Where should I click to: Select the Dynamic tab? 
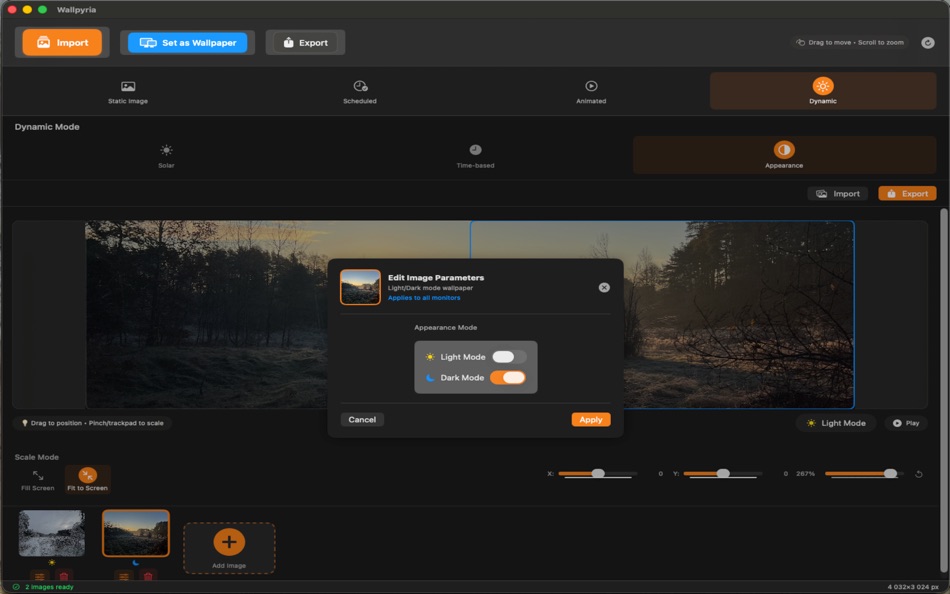[x=823, y=91]
